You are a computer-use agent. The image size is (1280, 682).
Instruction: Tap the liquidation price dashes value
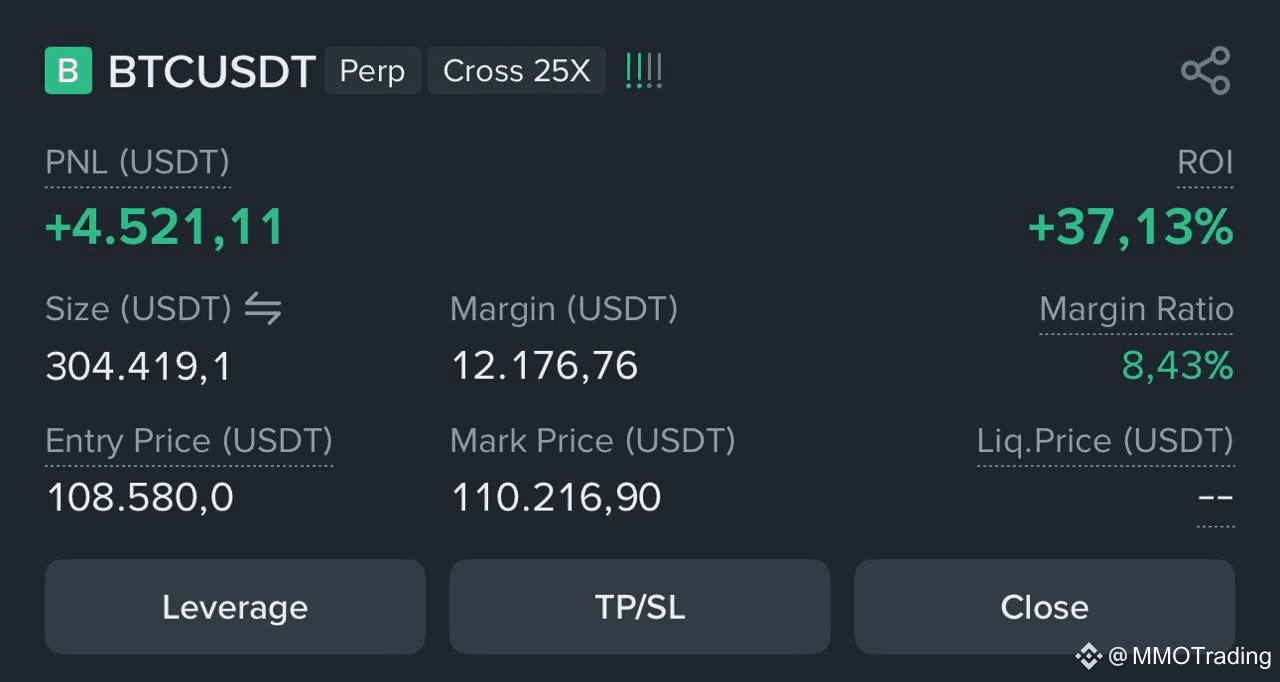pos(1215,497)
